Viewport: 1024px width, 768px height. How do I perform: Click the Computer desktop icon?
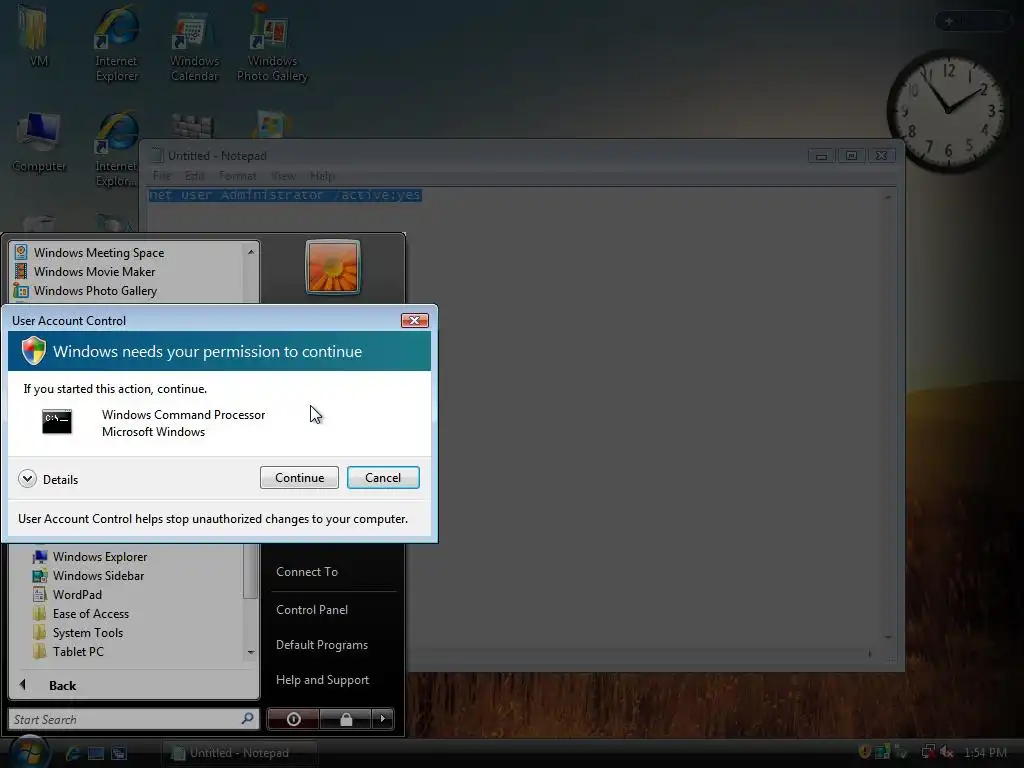pos(39,142)
